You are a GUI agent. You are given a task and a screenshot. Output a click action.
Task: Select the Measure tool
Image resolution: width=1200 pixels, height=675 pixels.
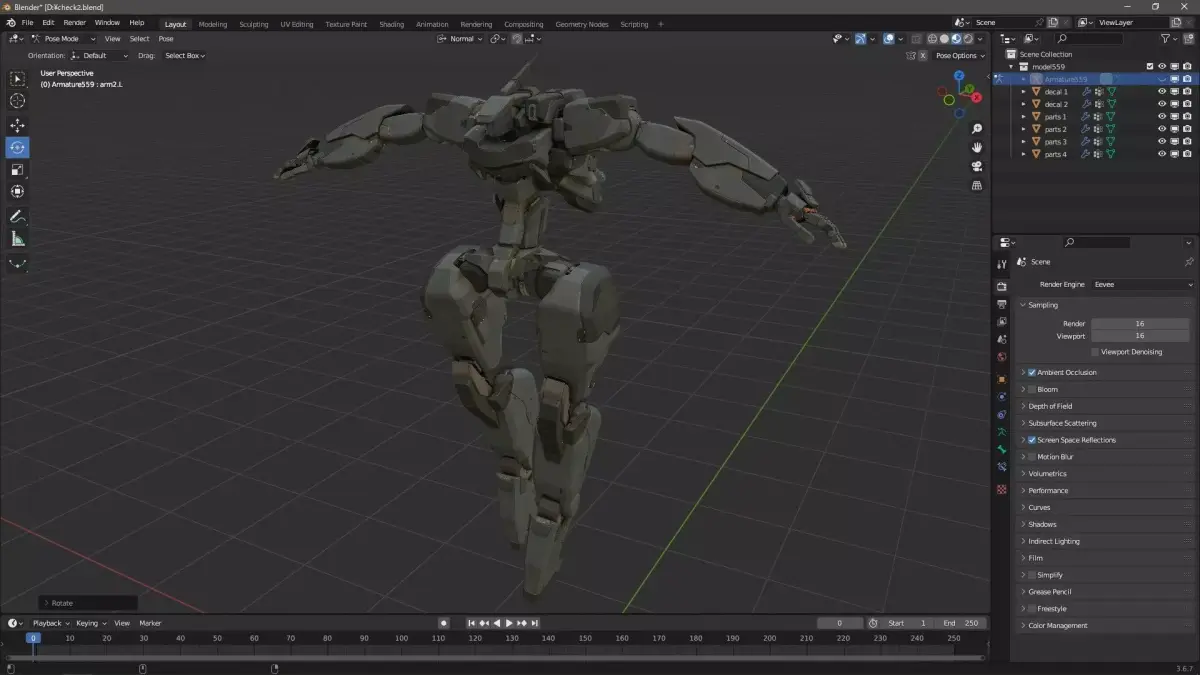pyautogui.click(x=18, y=239)
